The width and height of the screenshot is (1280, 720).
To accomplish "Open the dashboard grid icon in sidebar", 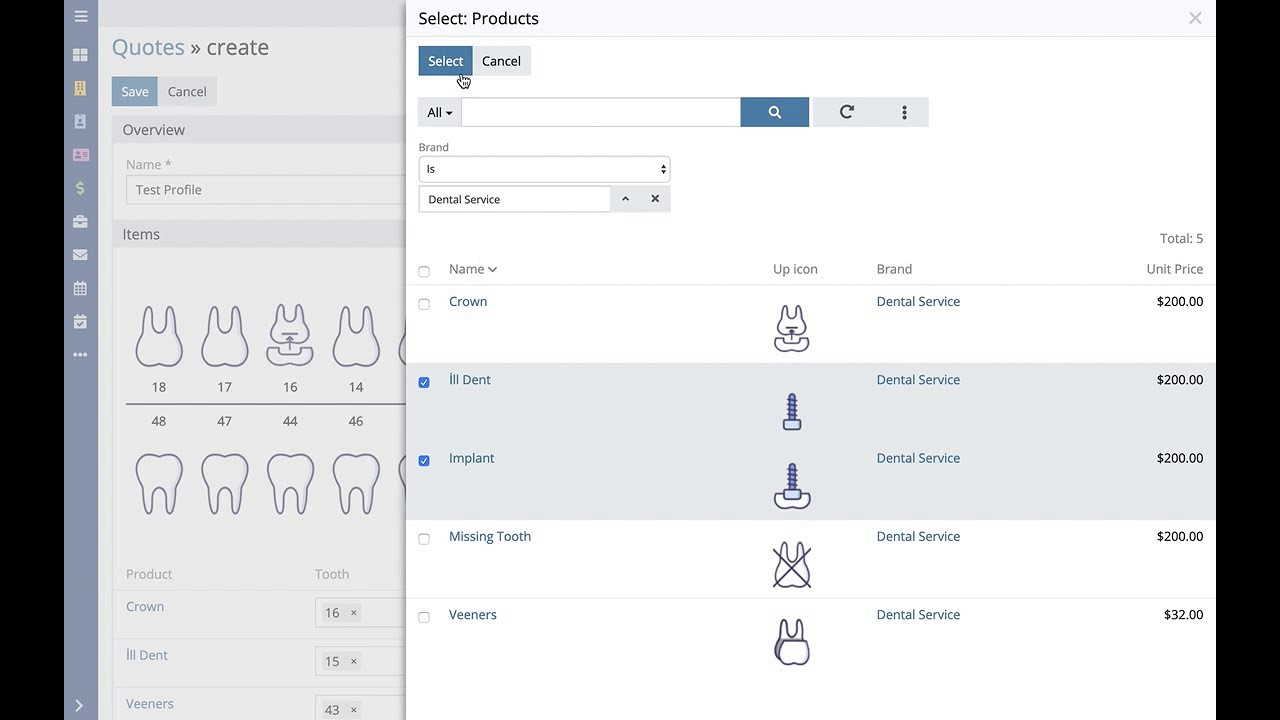I will click(81, 55).
